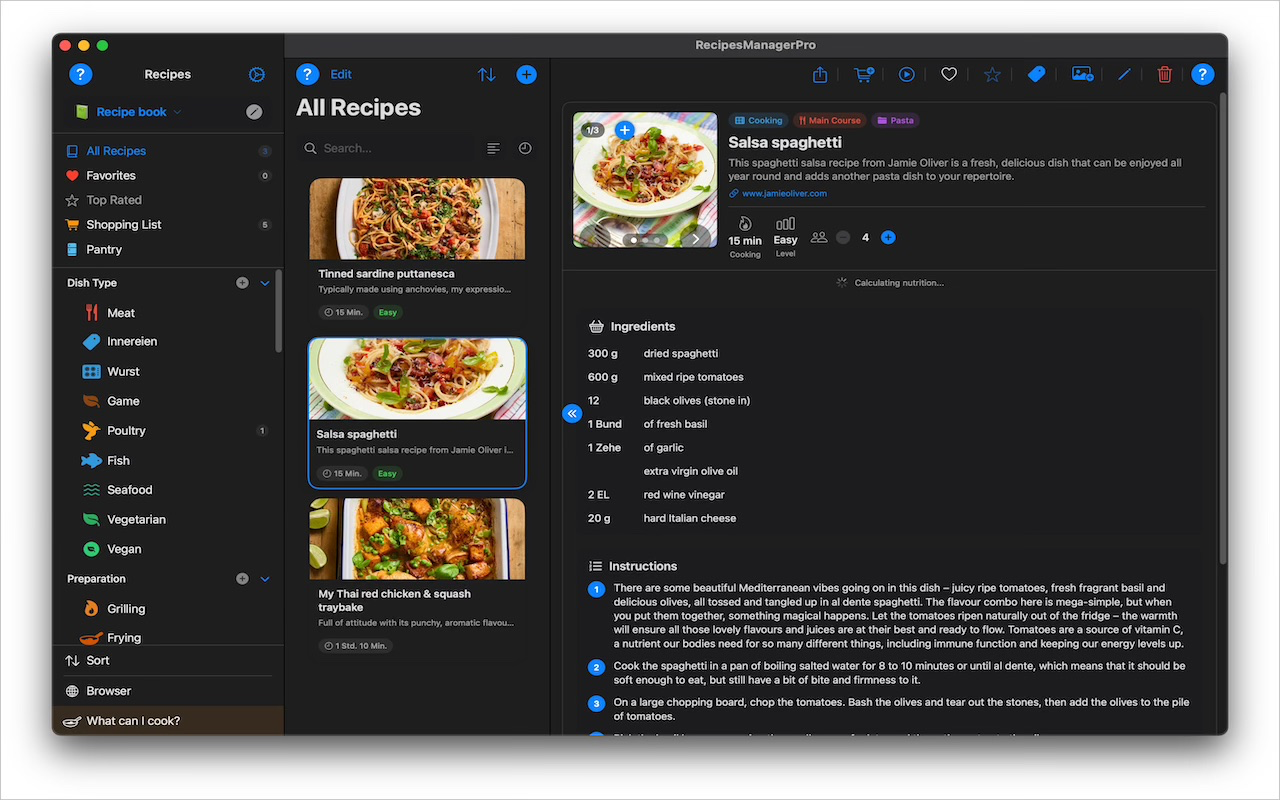Screen dimensions: 1280x800
Task: Add photo using the plus on the recipe image
Action: pyautogui.click(x=624, y=130)
